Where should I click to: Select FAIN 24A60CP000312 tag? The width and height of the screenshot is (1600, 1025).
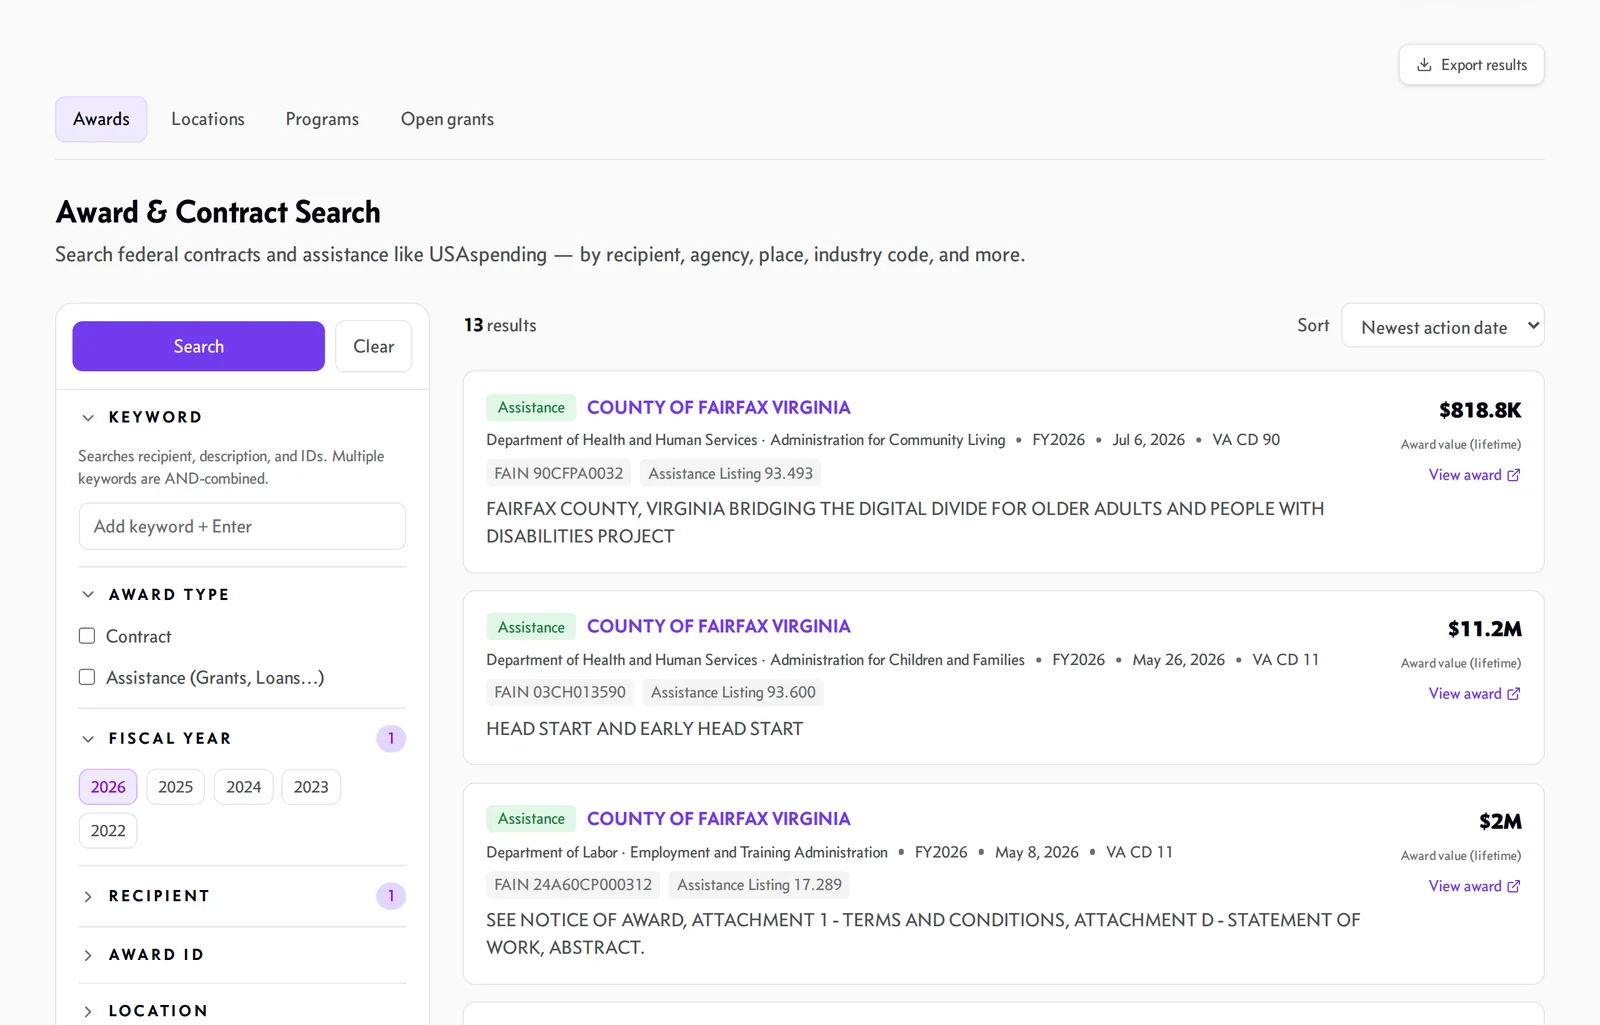point(573,884)
